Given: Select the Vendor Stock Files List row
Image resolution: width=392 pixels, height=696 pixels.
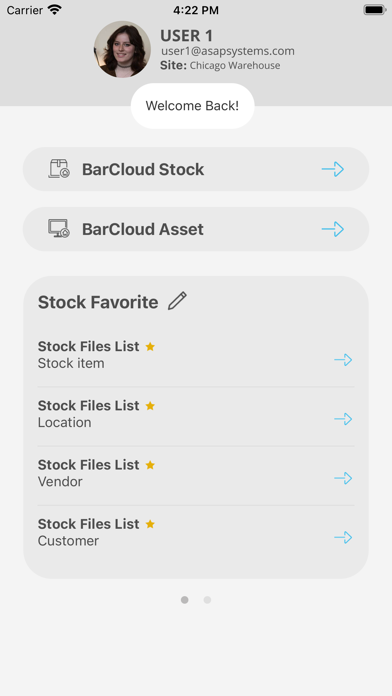Looking at the screenshot, I should pos(196,475).
